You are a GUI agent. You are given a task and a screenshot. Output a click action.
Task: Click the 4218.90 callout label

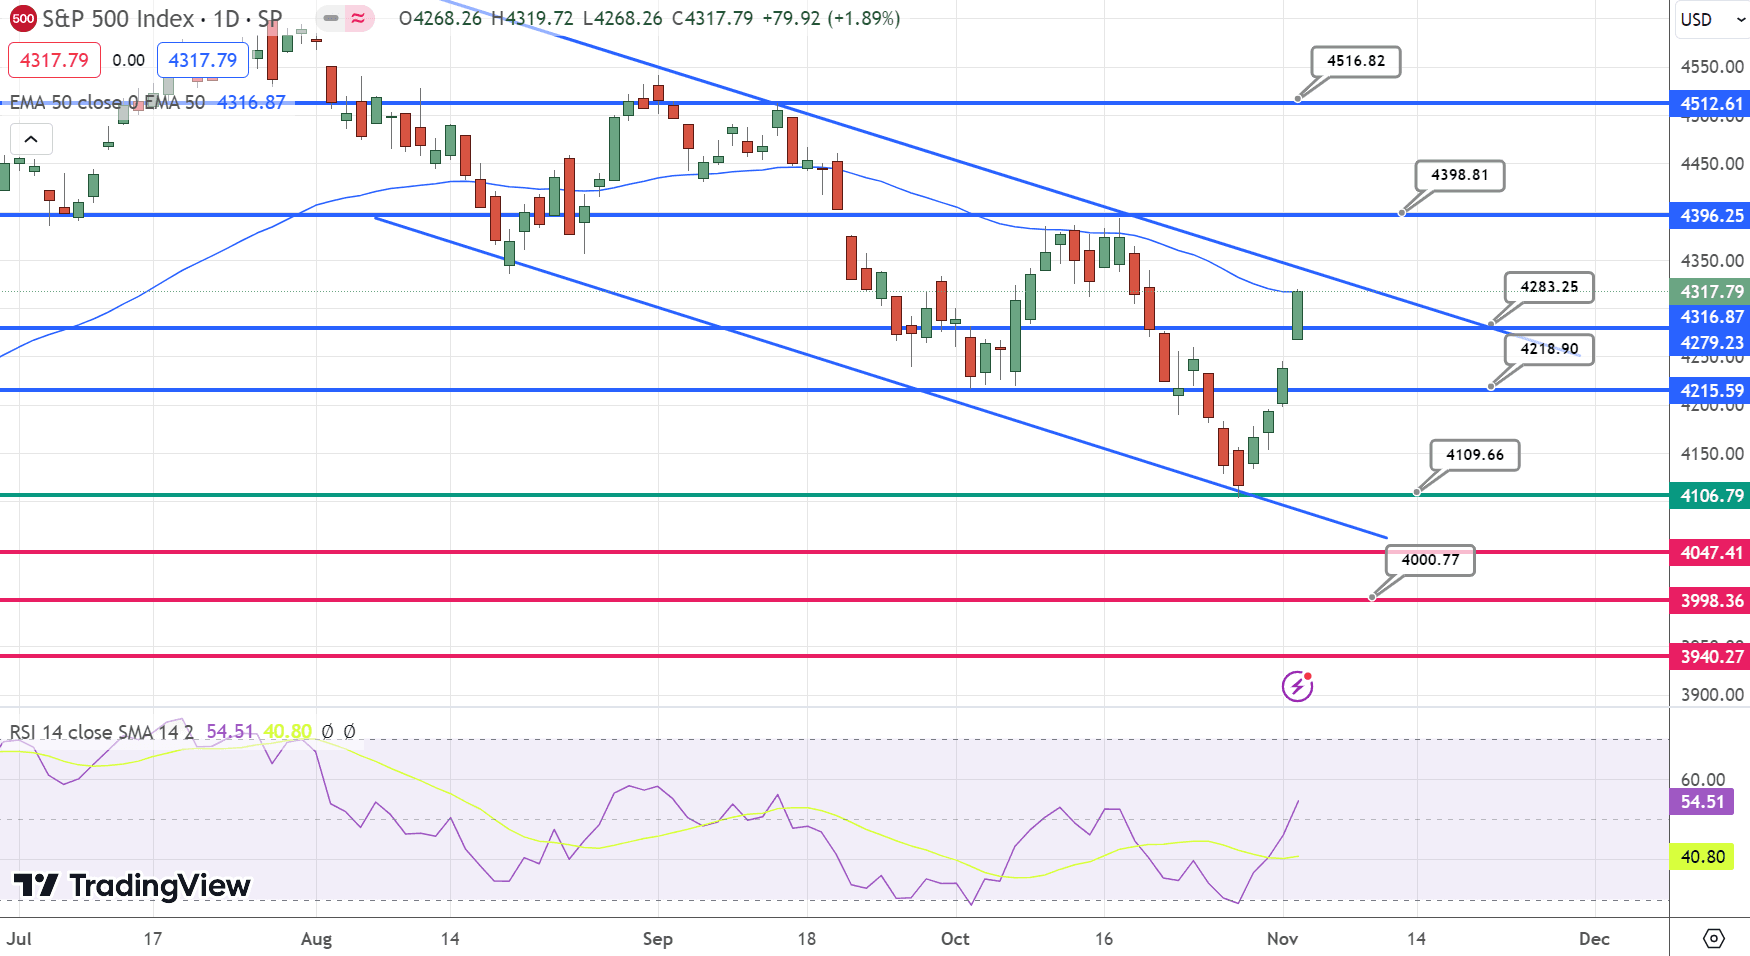coord(1549,349)
